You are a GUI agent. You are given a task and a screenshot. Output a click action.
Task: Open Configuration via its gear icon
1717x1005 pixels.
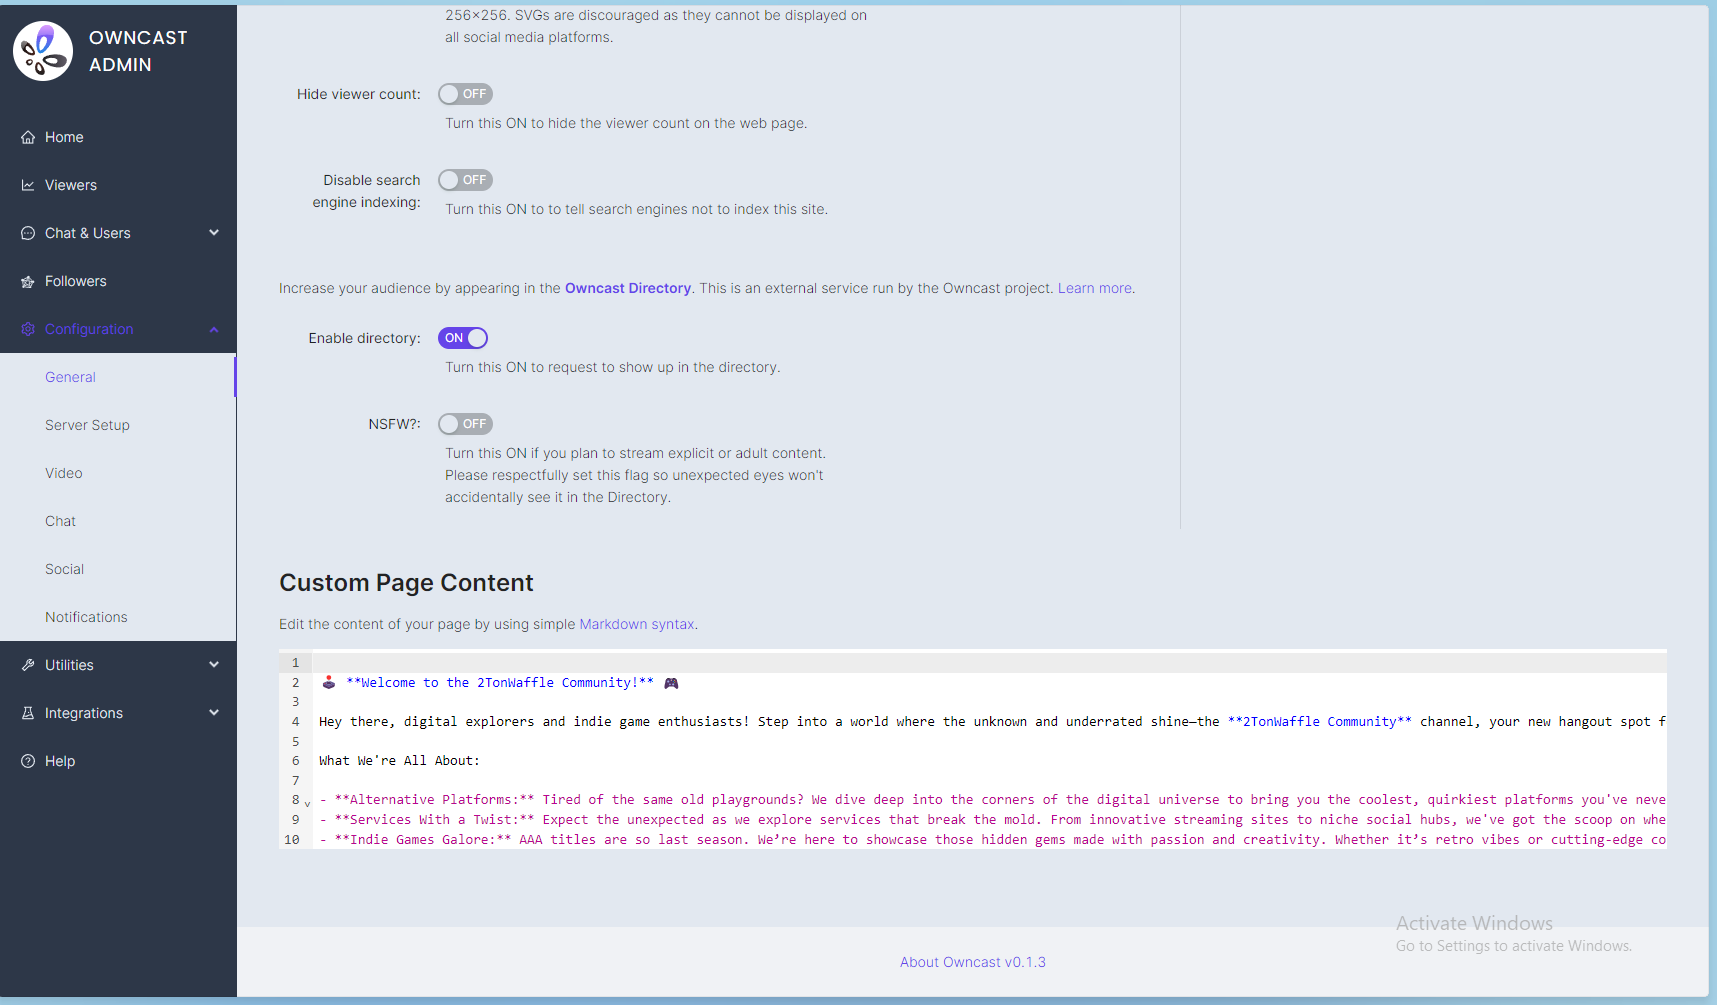tap(27, 329)
